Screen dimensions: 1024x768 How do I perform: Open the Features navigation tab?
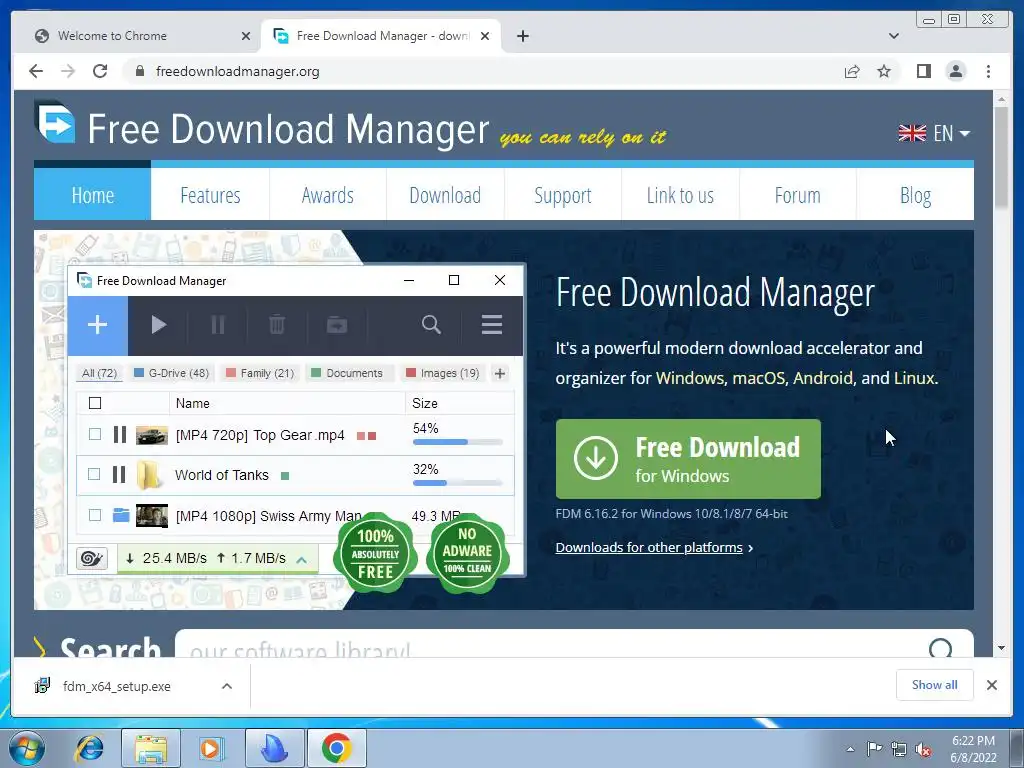click(210, 195)
